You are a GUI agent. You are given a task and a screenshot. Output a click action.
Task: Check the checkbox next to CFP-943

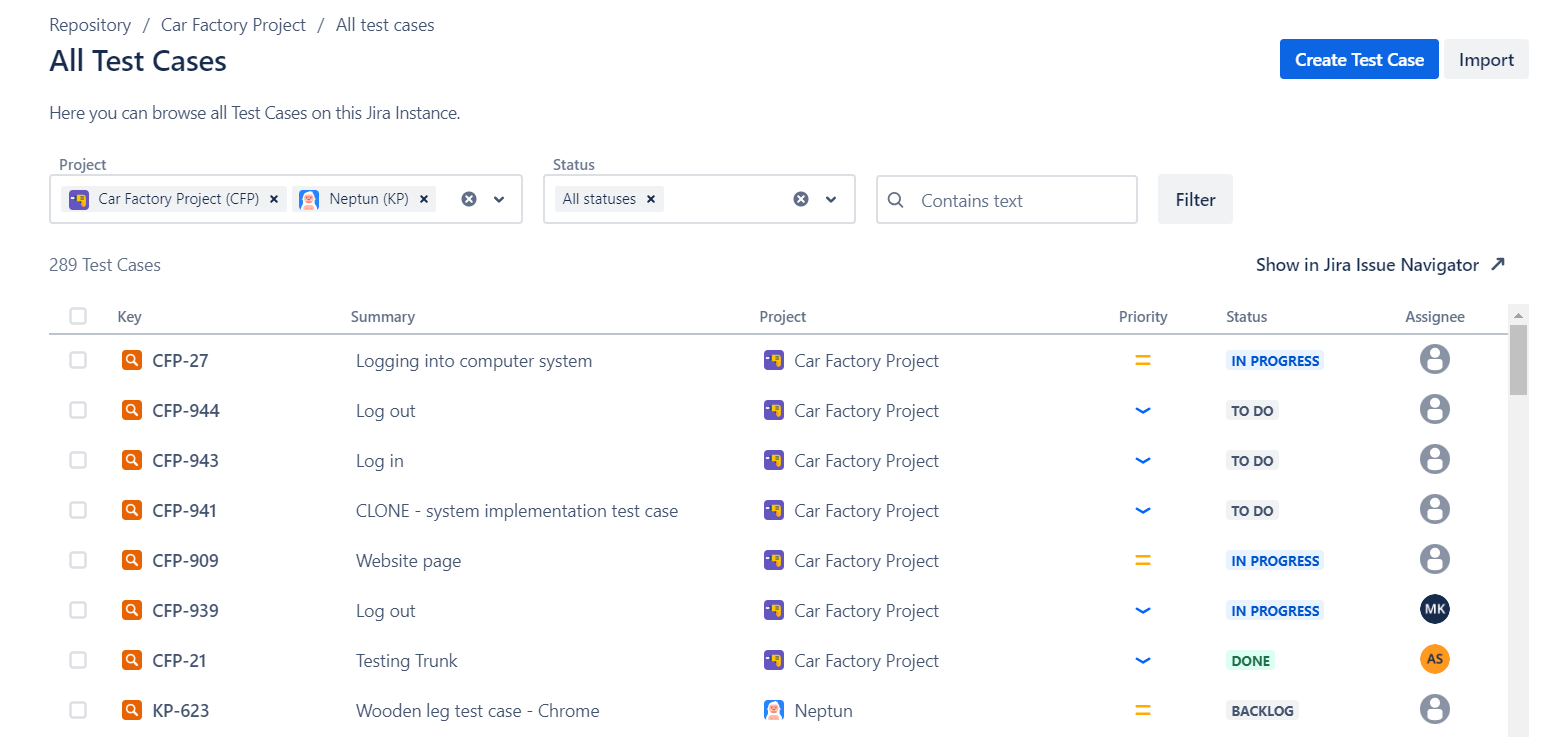click(x=78, y=460)
